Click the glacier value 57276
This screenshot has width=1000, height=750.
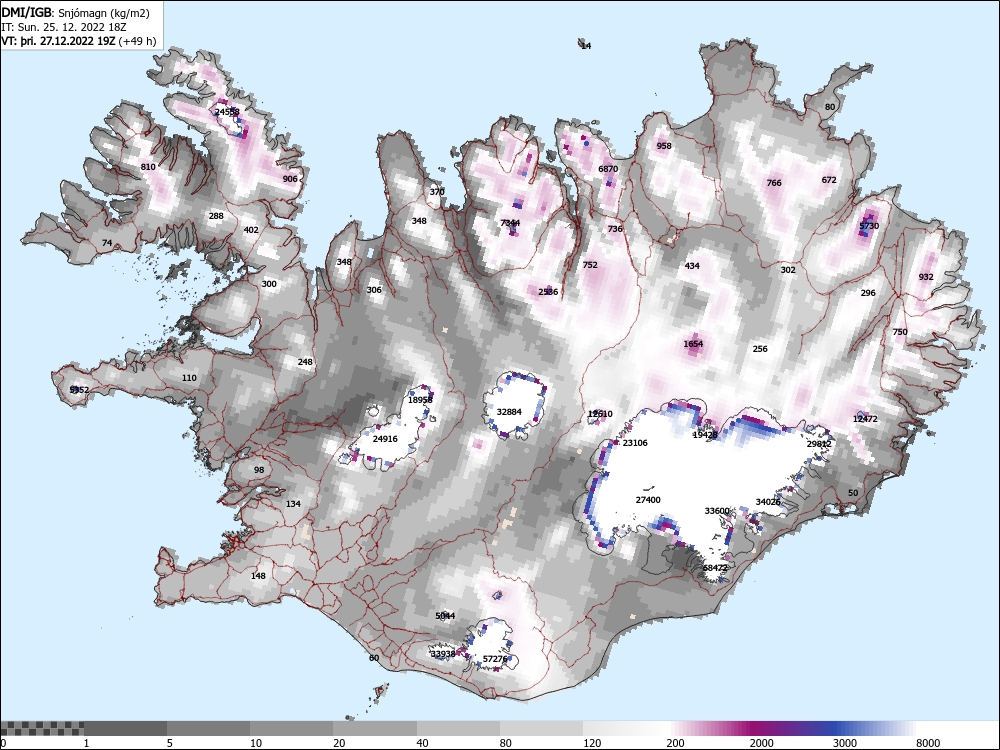tap(495, 659)
